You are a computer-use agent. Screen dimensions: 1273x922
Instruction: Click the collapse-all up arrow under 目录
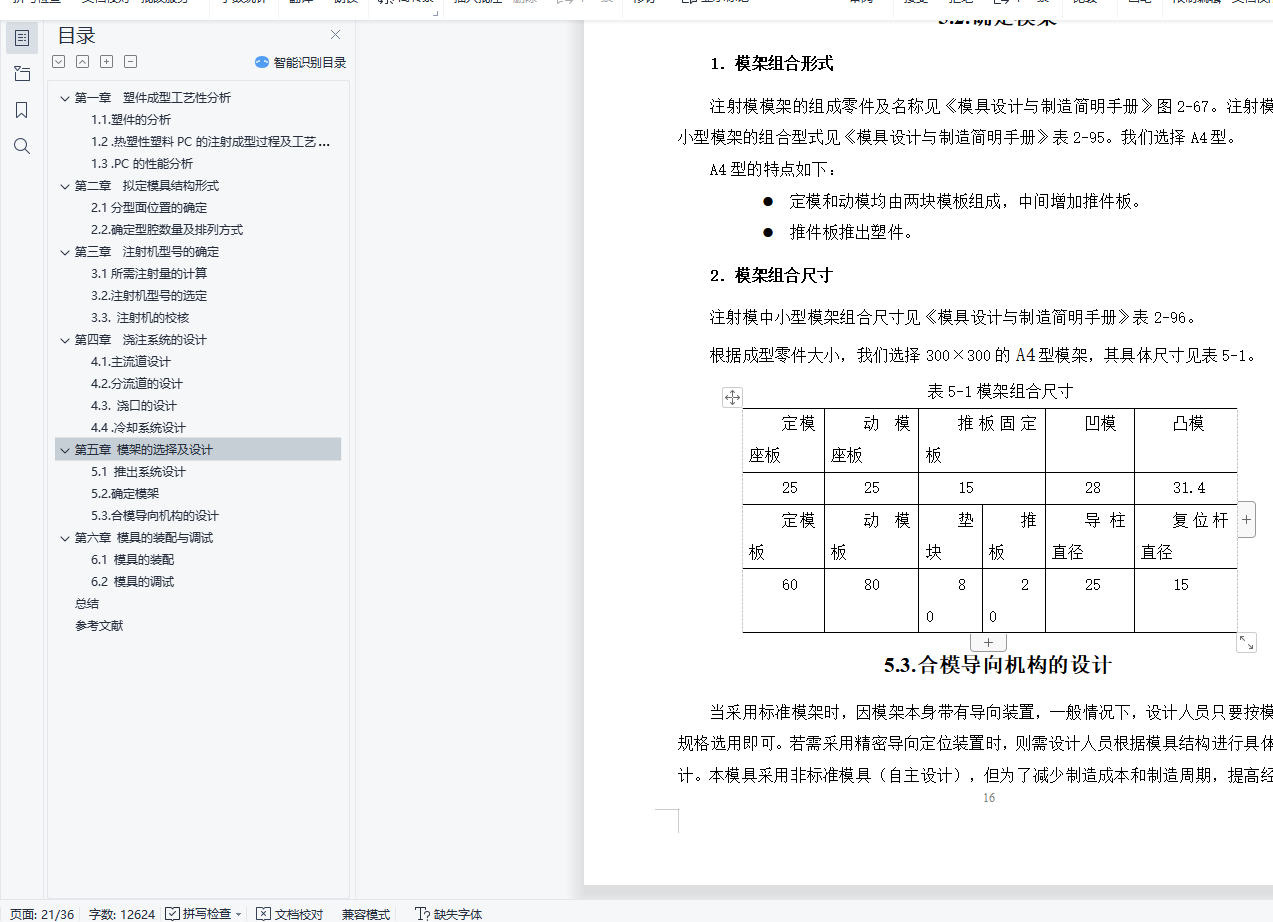pos(82,62)
